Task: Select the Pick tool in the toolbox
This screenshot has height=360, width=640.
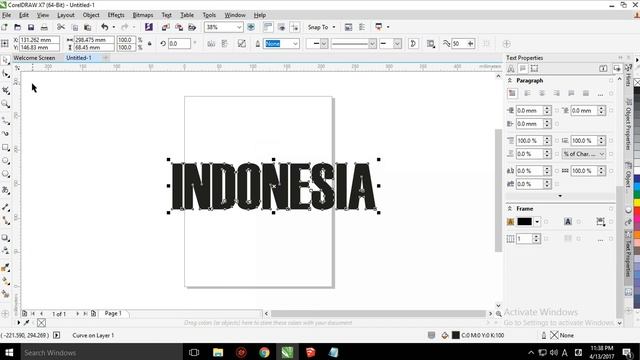Action: pos(5,60)
